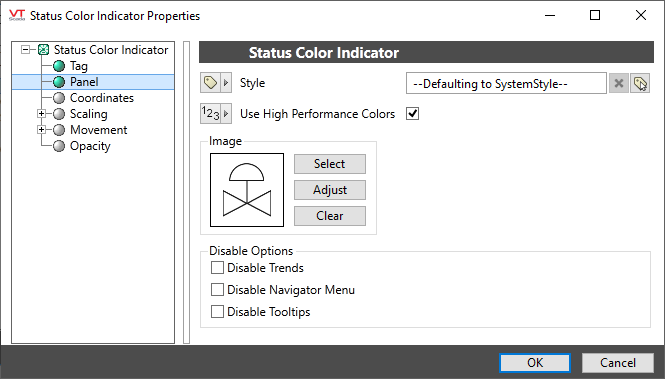The width and height of the screenshot is (665, 379).
Task: Click the 123 constant icon beside High Performance Colors
Action: tap(210, 114)
